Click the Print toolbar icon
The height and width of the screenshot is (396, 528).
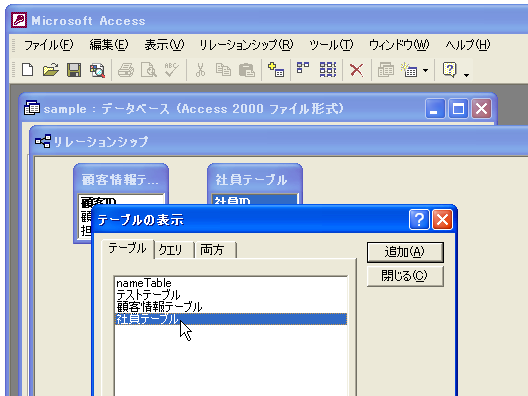coord(126,70)
